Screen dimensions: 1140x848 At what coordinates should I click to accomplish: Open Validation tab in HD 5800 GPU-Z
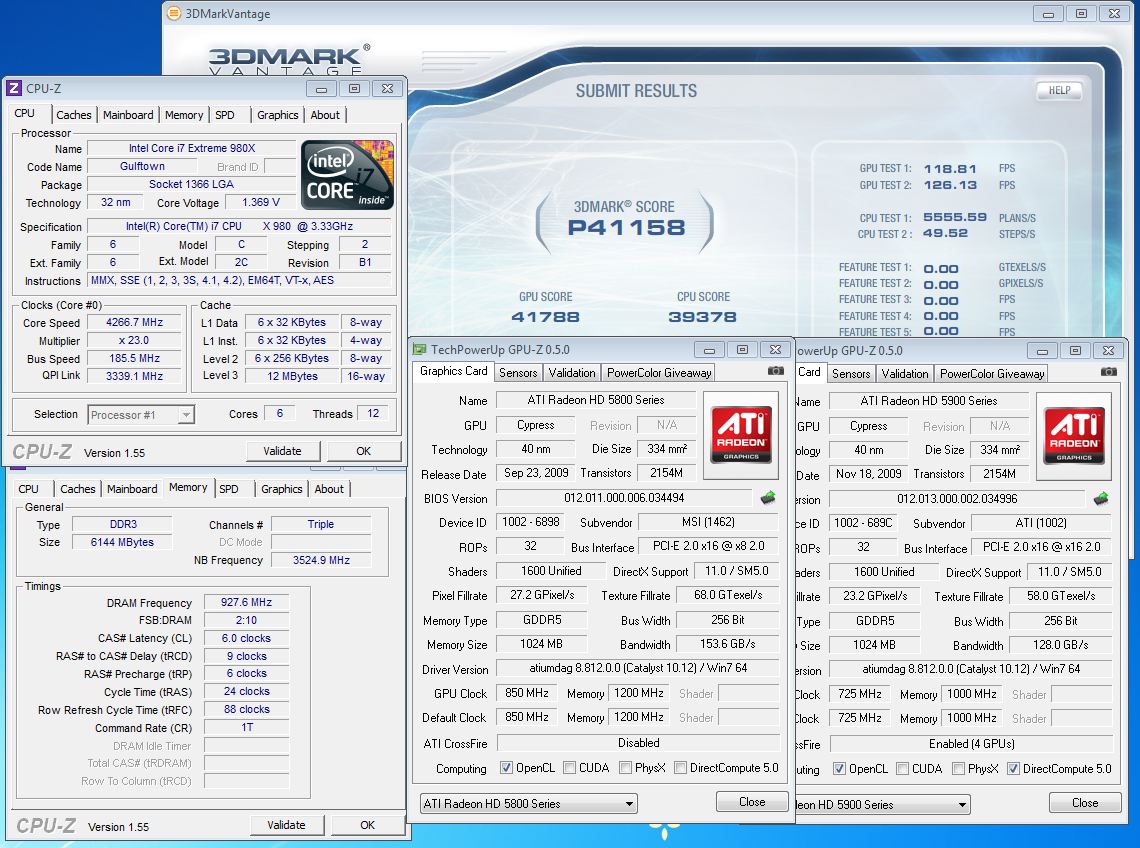point(571,372)
